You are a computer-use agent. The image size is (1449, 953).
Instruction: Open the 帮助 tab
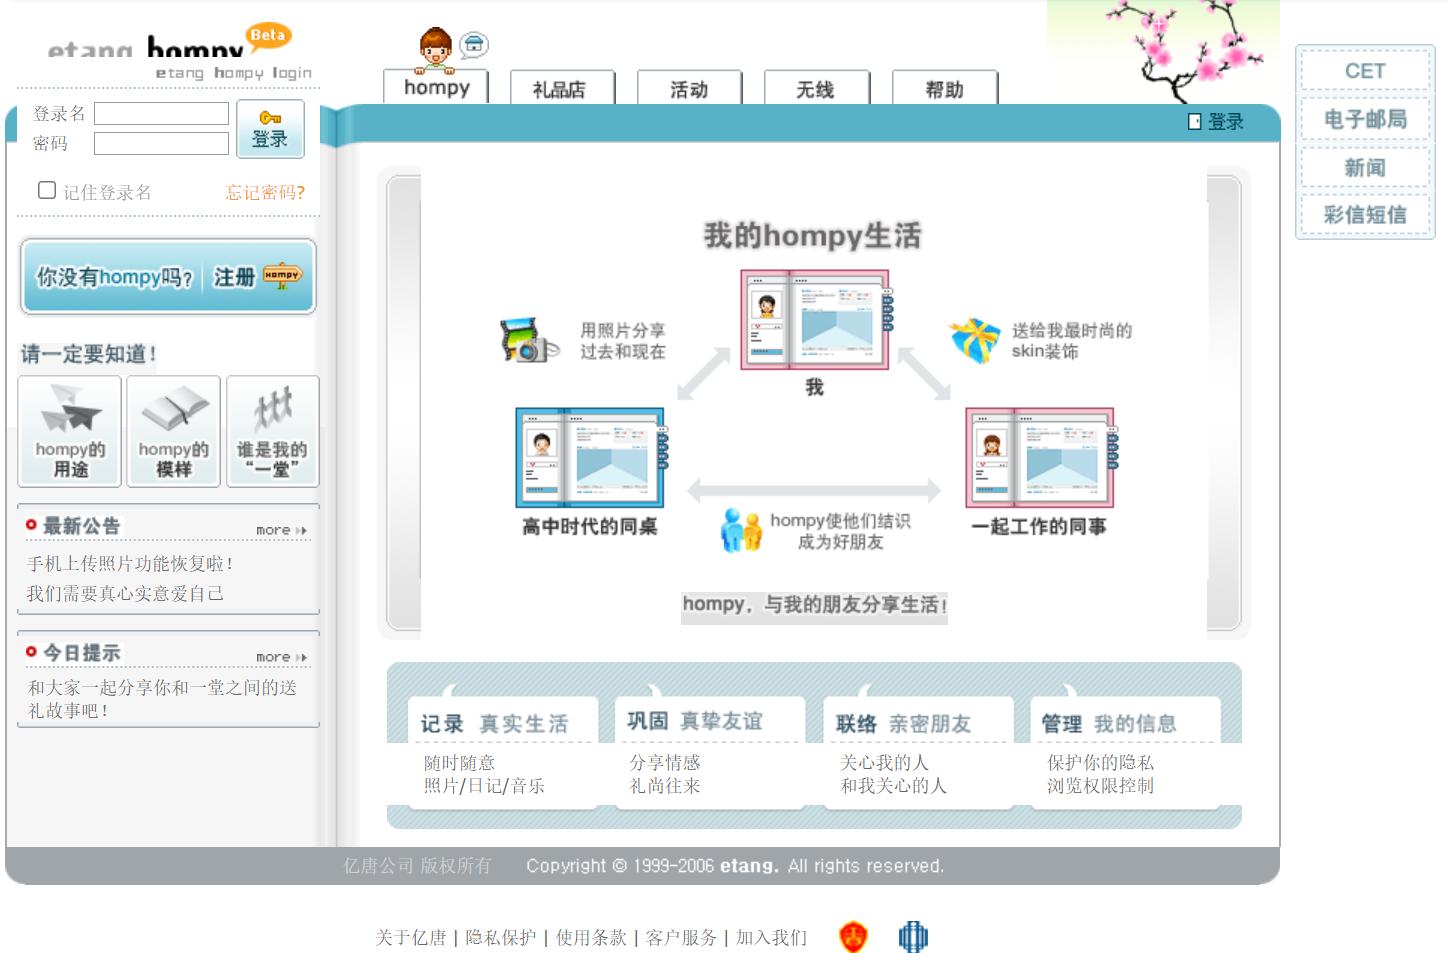coord(943,88)
